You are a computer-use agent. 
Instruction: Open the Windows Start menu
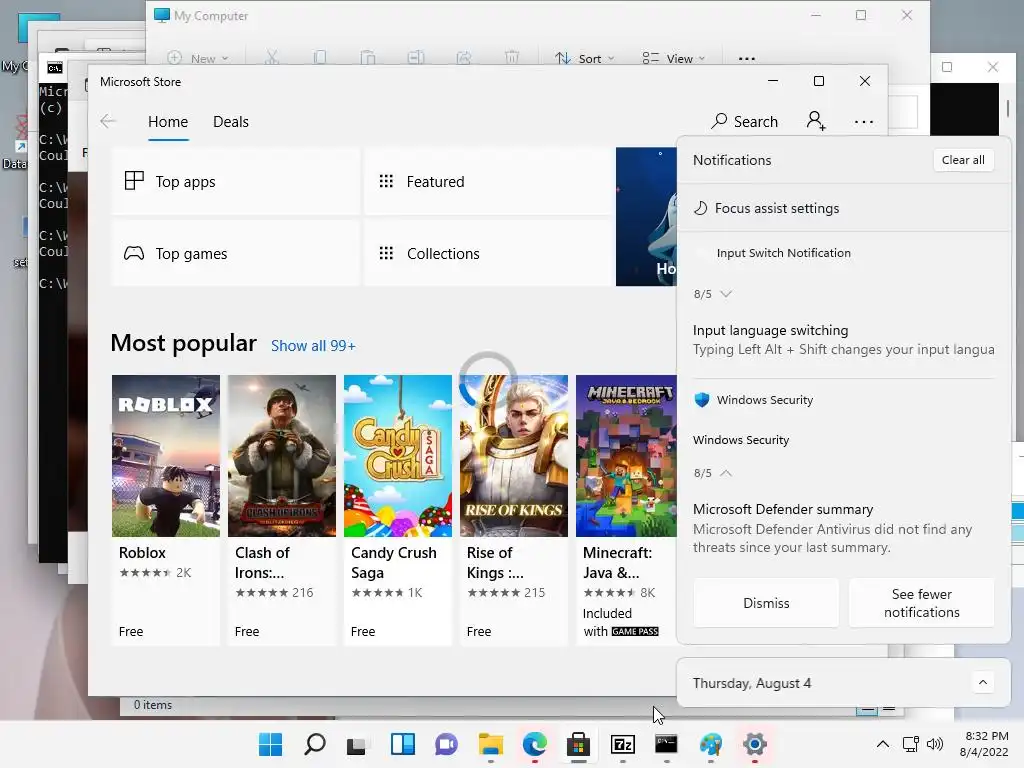[x=270, y=744]
